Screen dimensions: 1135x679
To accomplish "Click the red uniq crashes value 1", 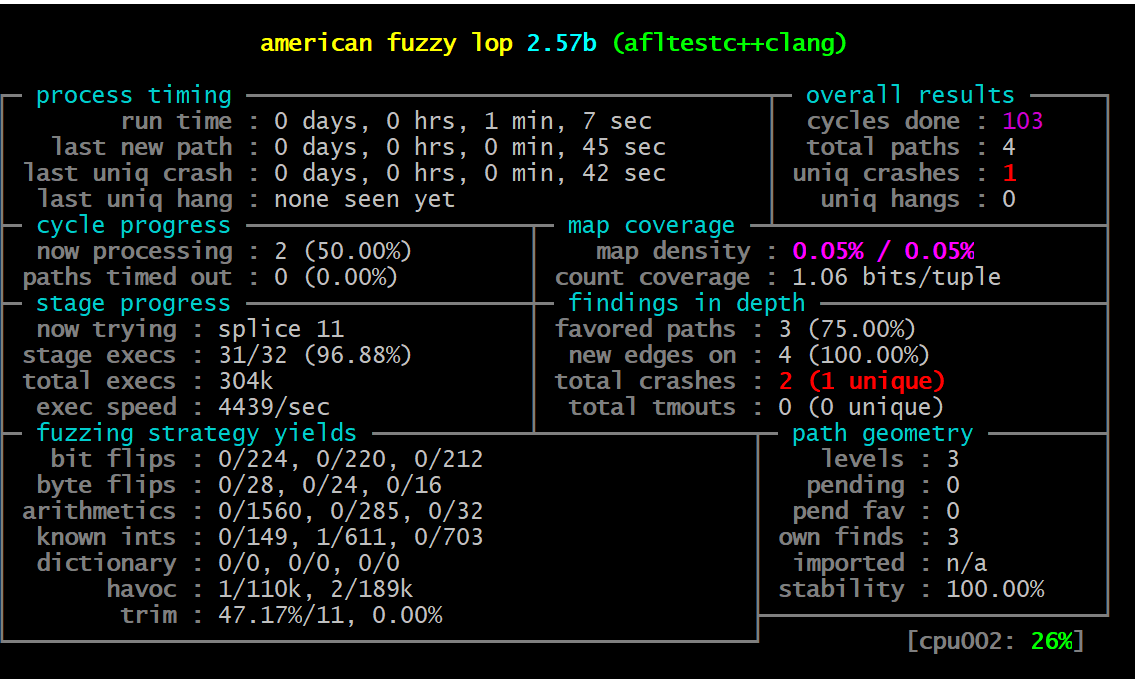I will [x=1009, y=173].
